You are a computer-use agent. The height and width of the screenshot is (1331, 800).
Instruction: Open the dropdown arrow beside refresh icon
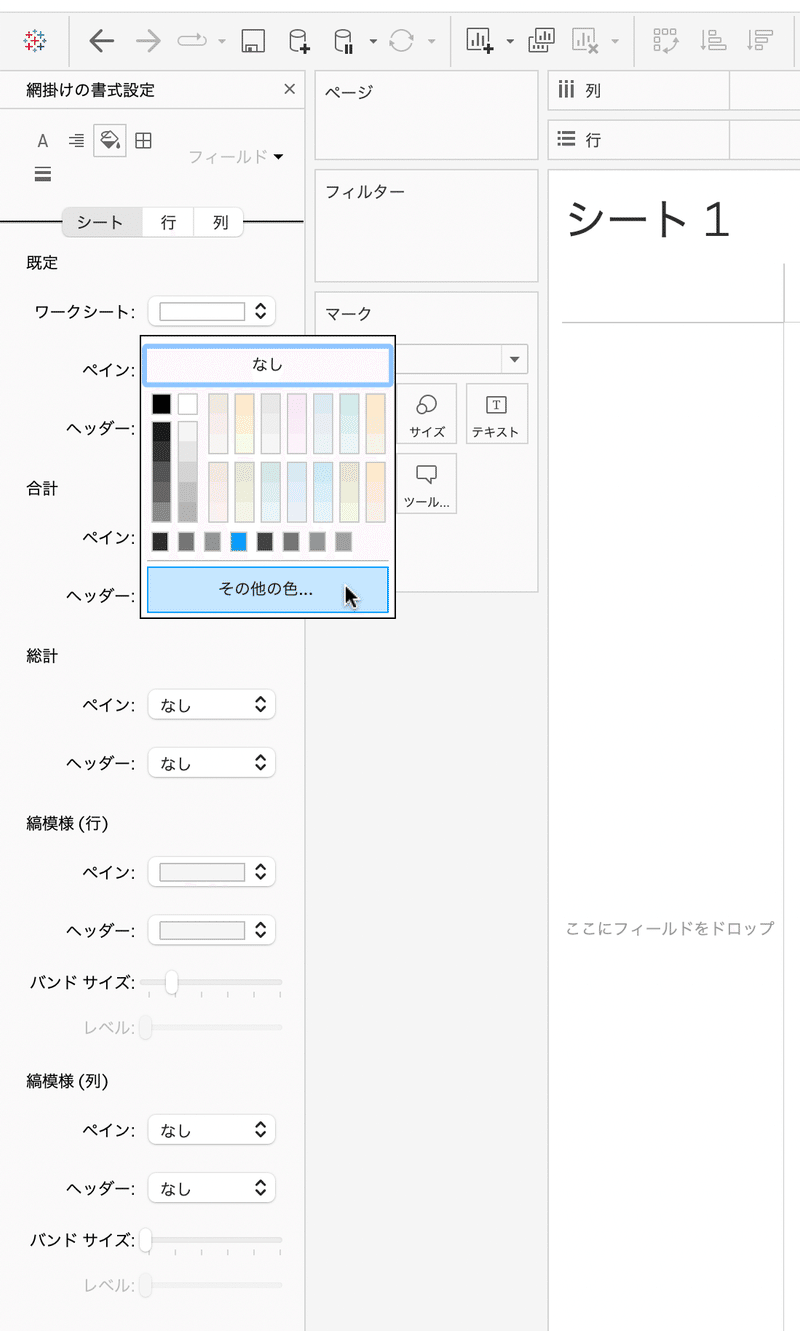431,42
